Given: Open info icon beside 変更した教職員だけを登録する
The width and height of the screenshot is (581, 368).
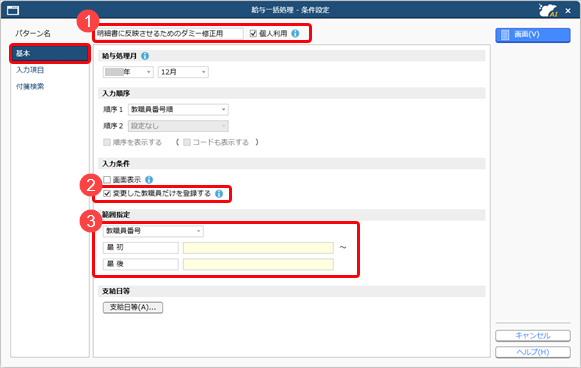Looking at the screenshot, I should [x=219, y=194].
